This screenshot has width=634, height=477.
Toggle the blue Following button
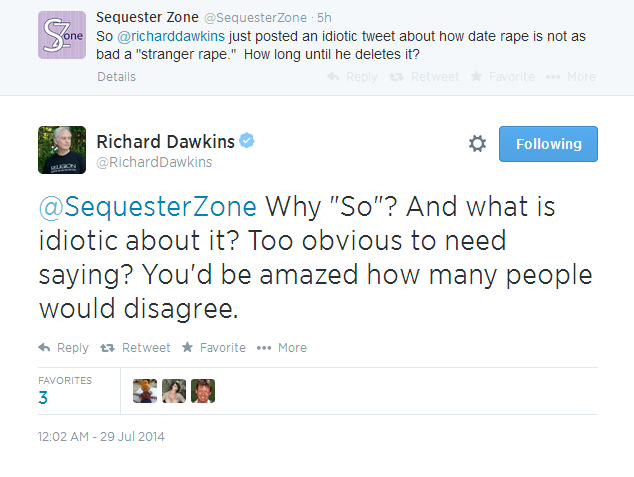pos(548,144)
